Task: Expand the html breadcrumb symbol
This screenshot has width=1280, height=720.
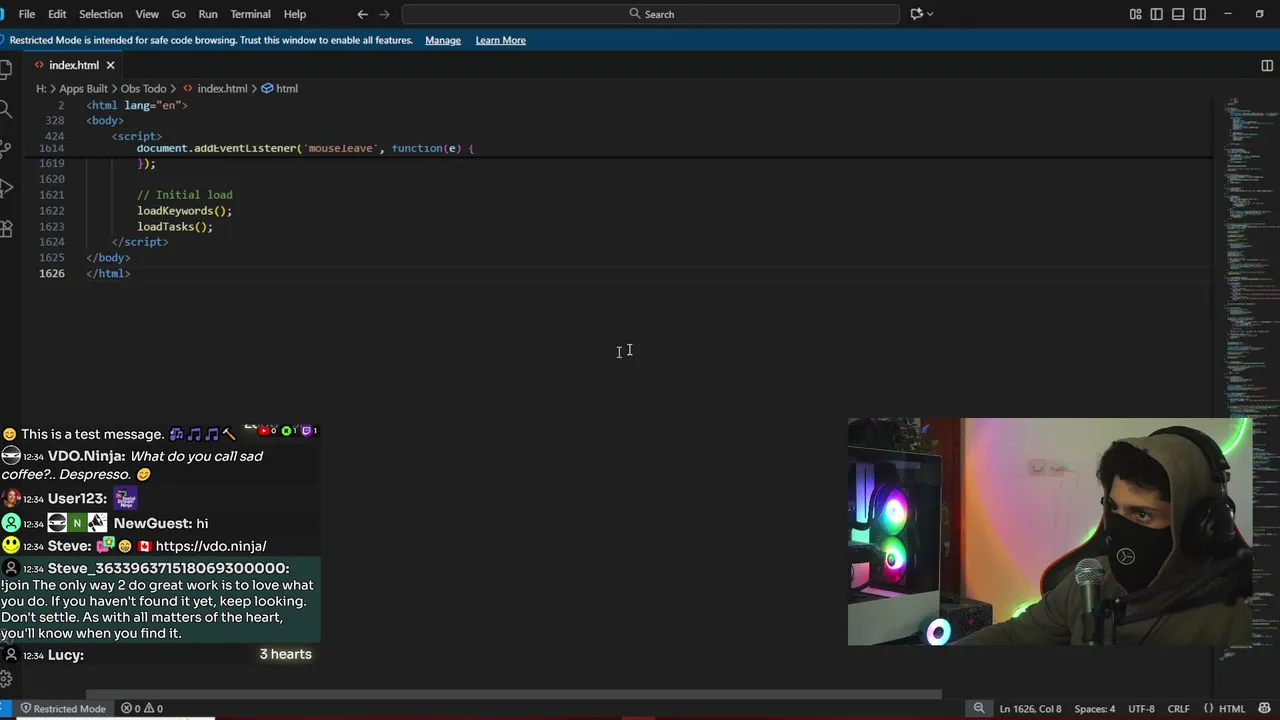Action: 280,89
